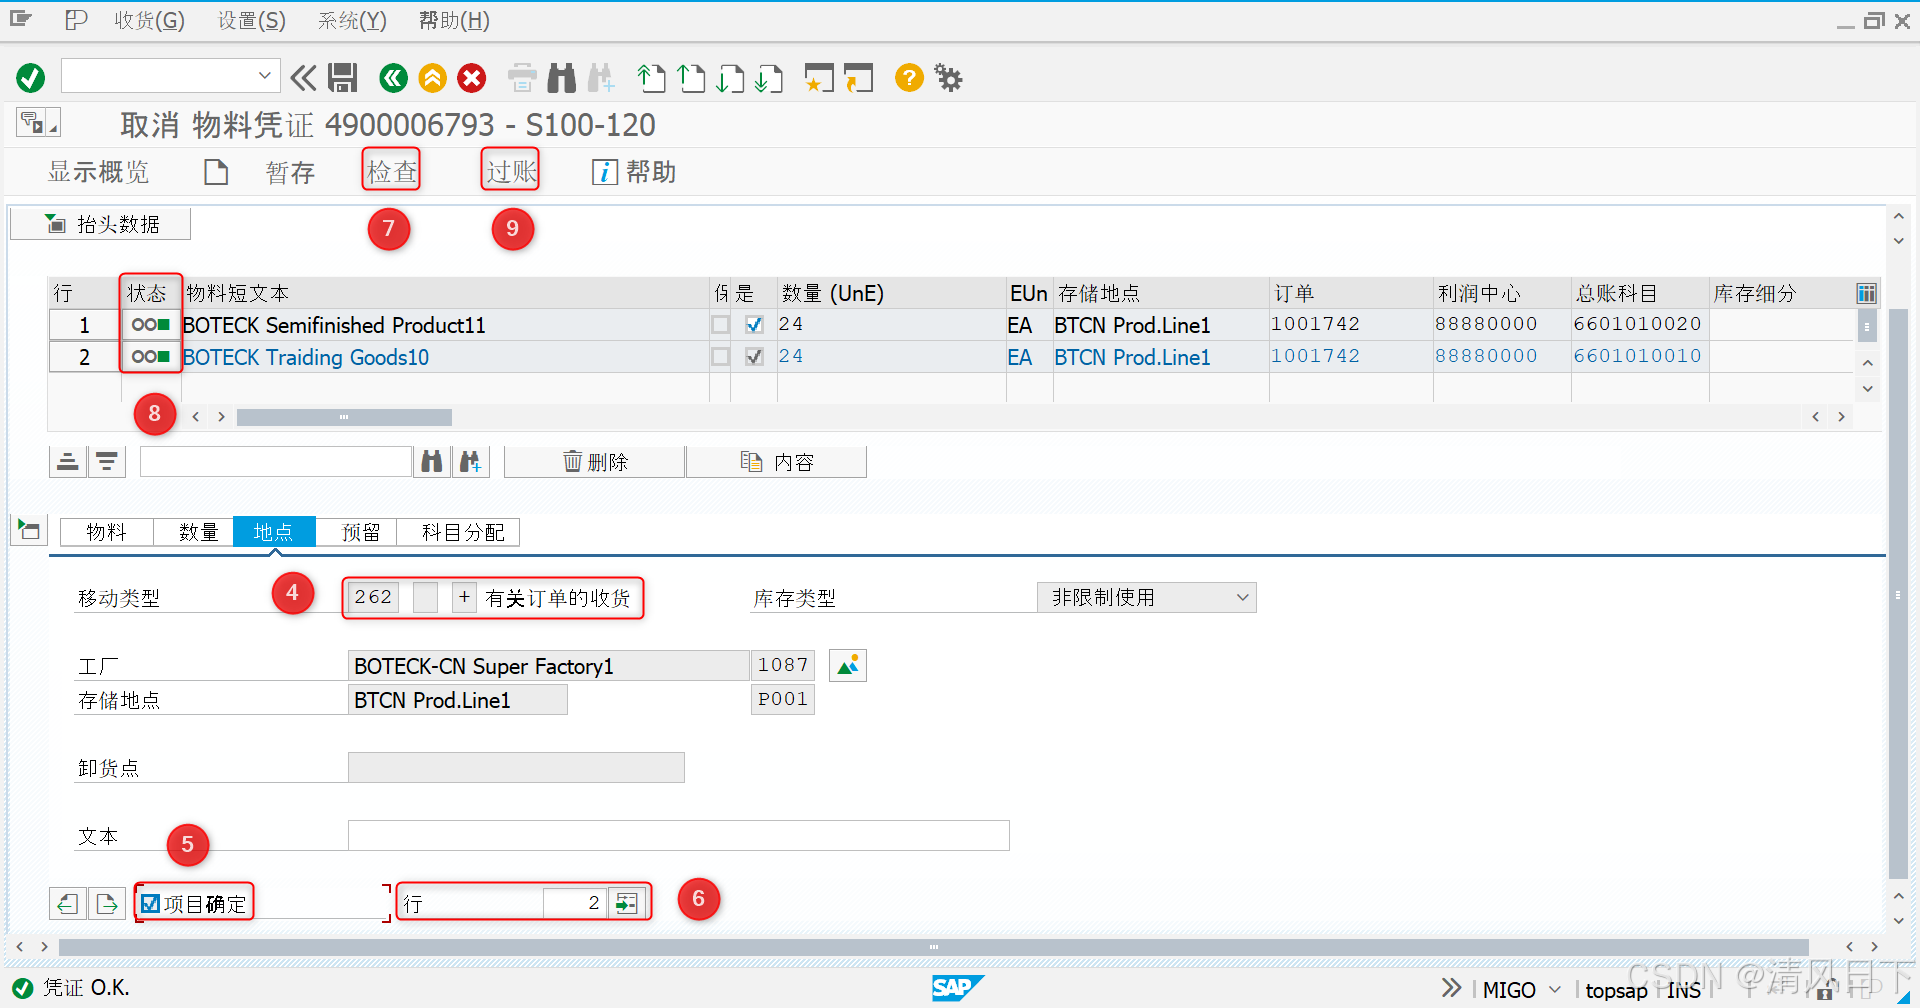Toggle the checked box in row 2
The image size is (1920, 1008).
754,356
